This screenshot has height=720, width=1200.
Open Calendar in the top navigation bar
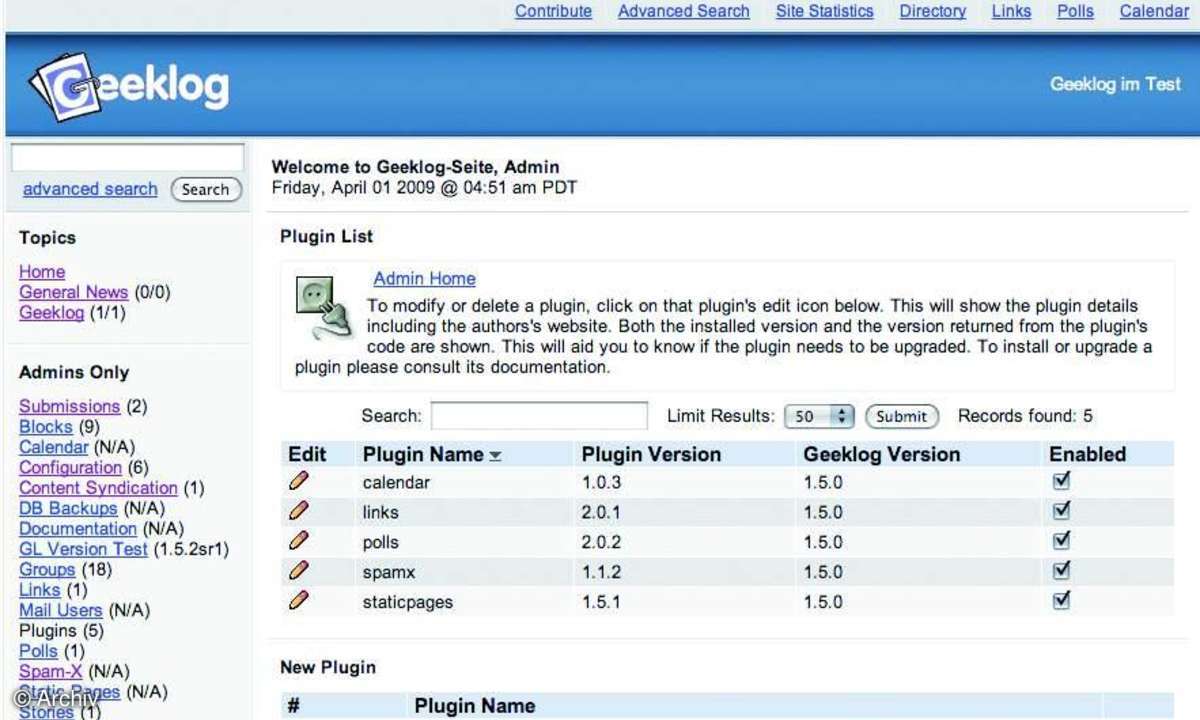click(1154, 11)
